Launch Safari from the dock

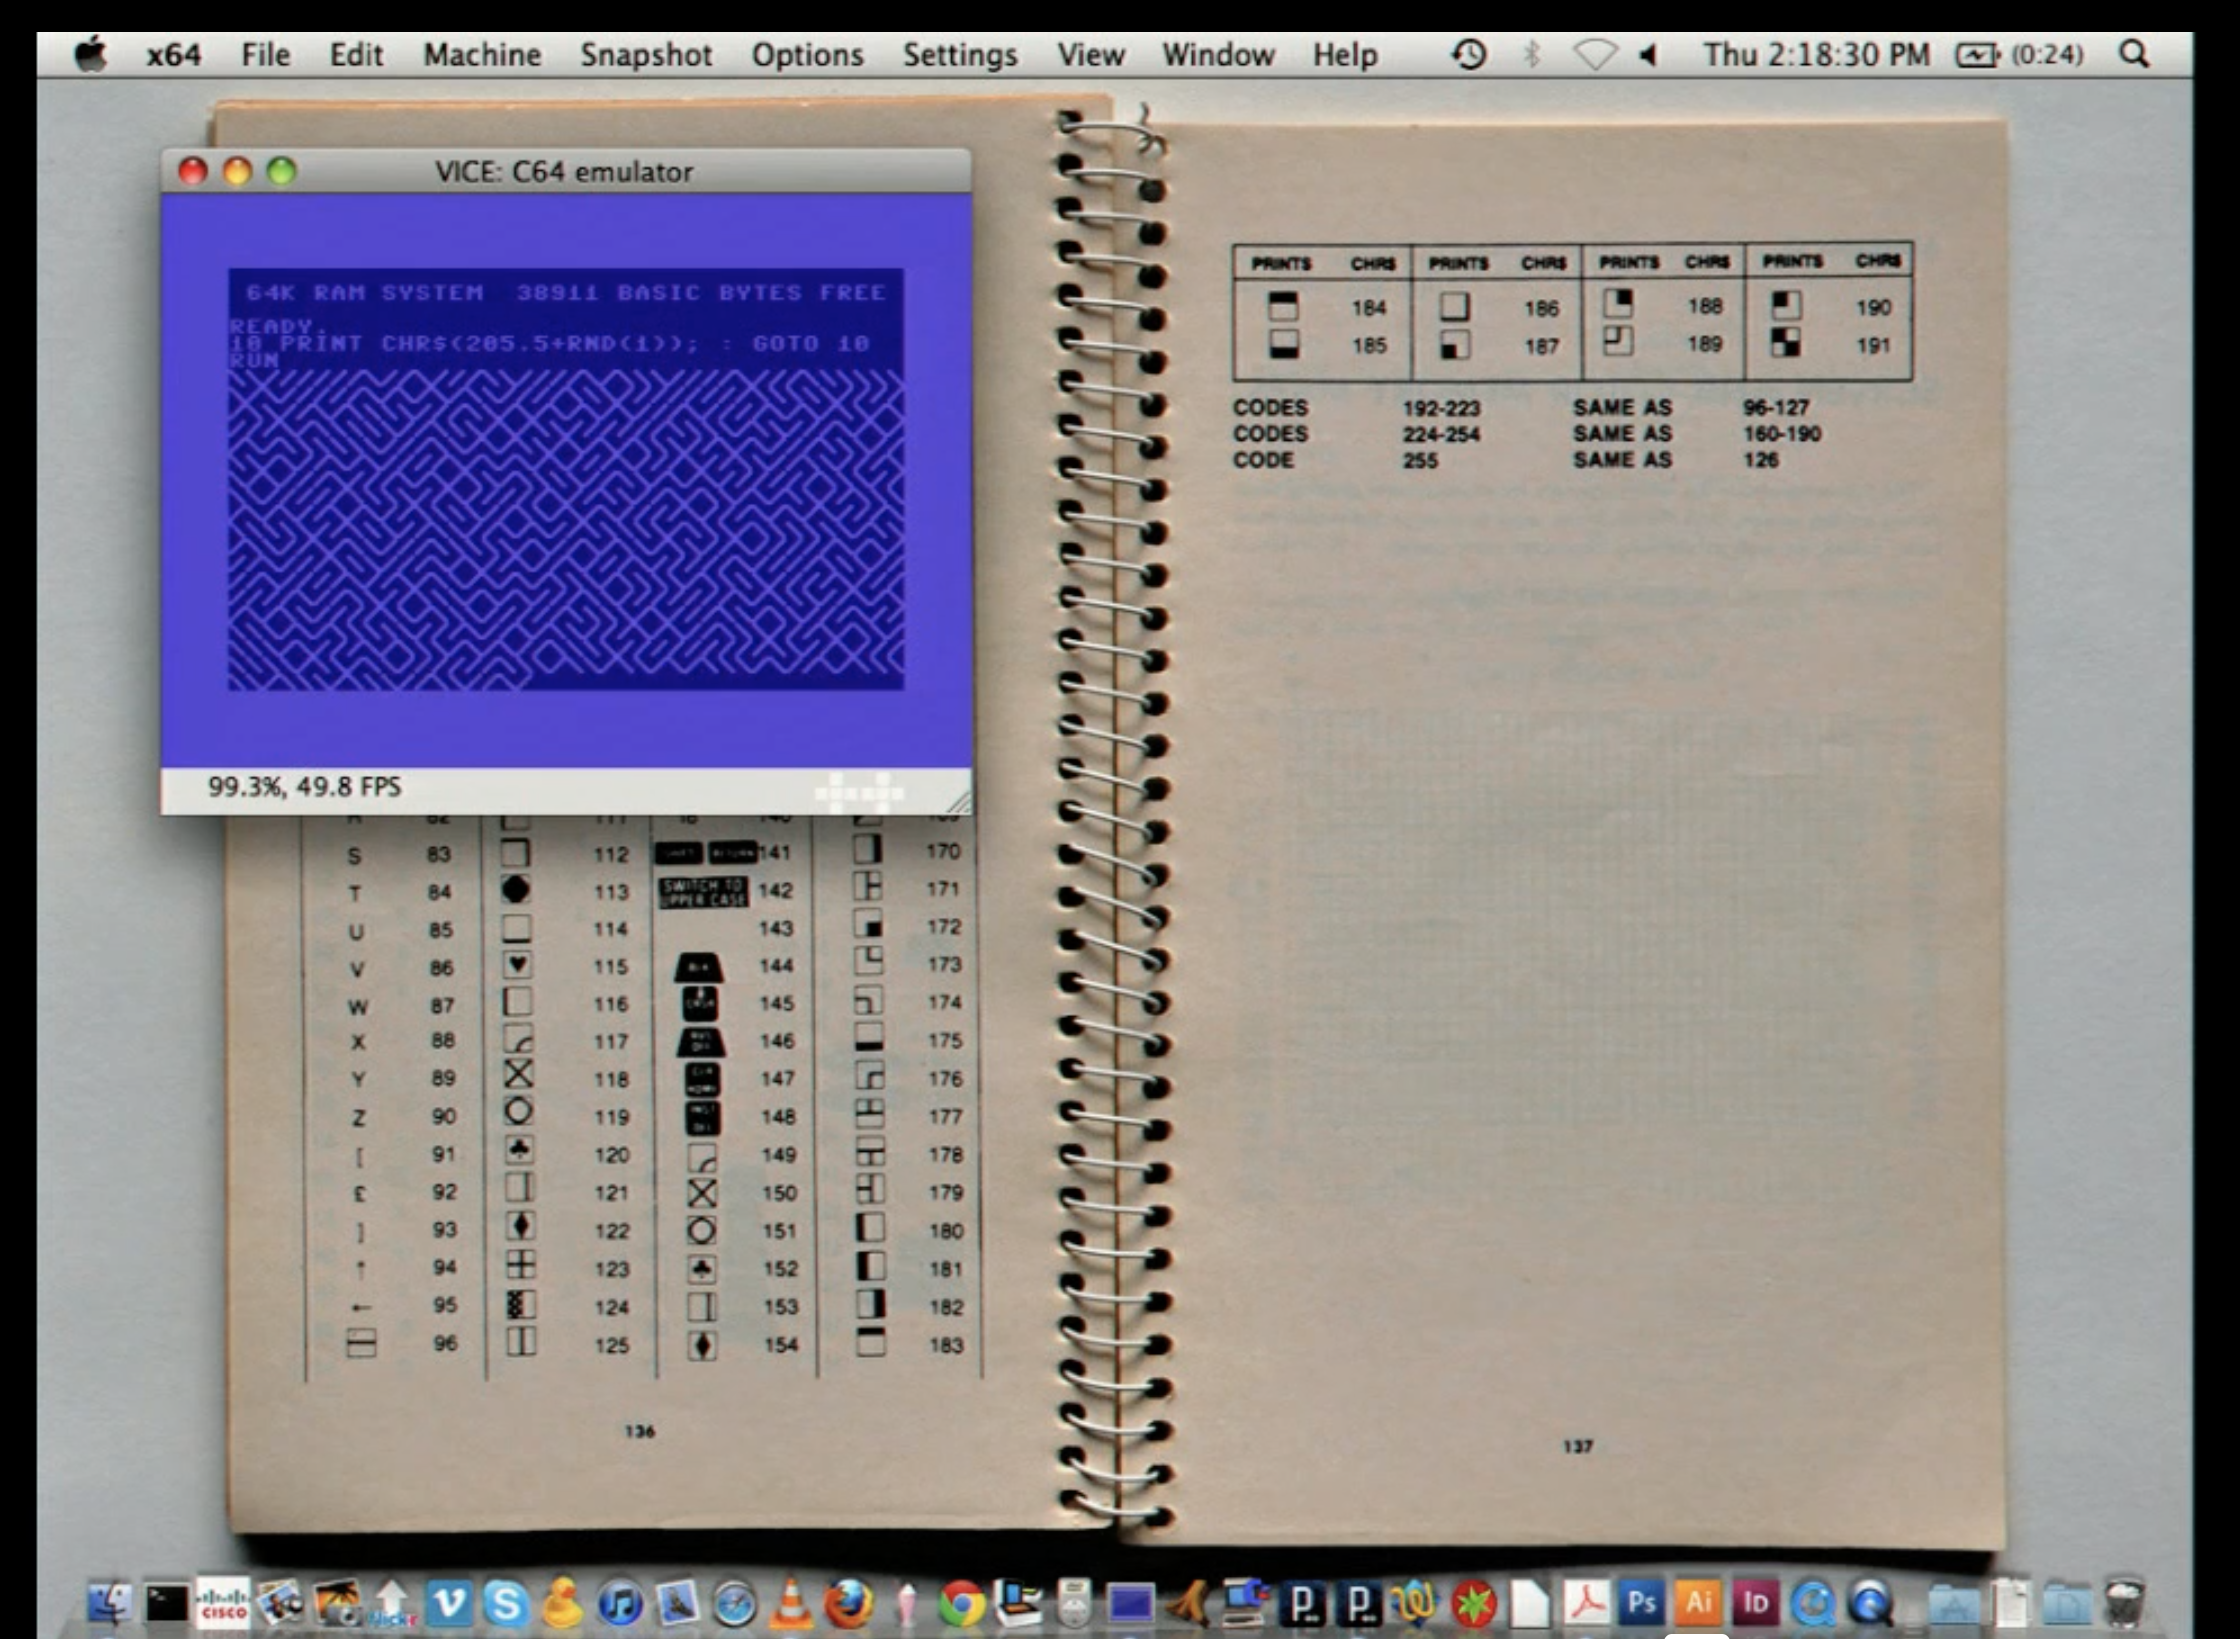click(734, 1603)
